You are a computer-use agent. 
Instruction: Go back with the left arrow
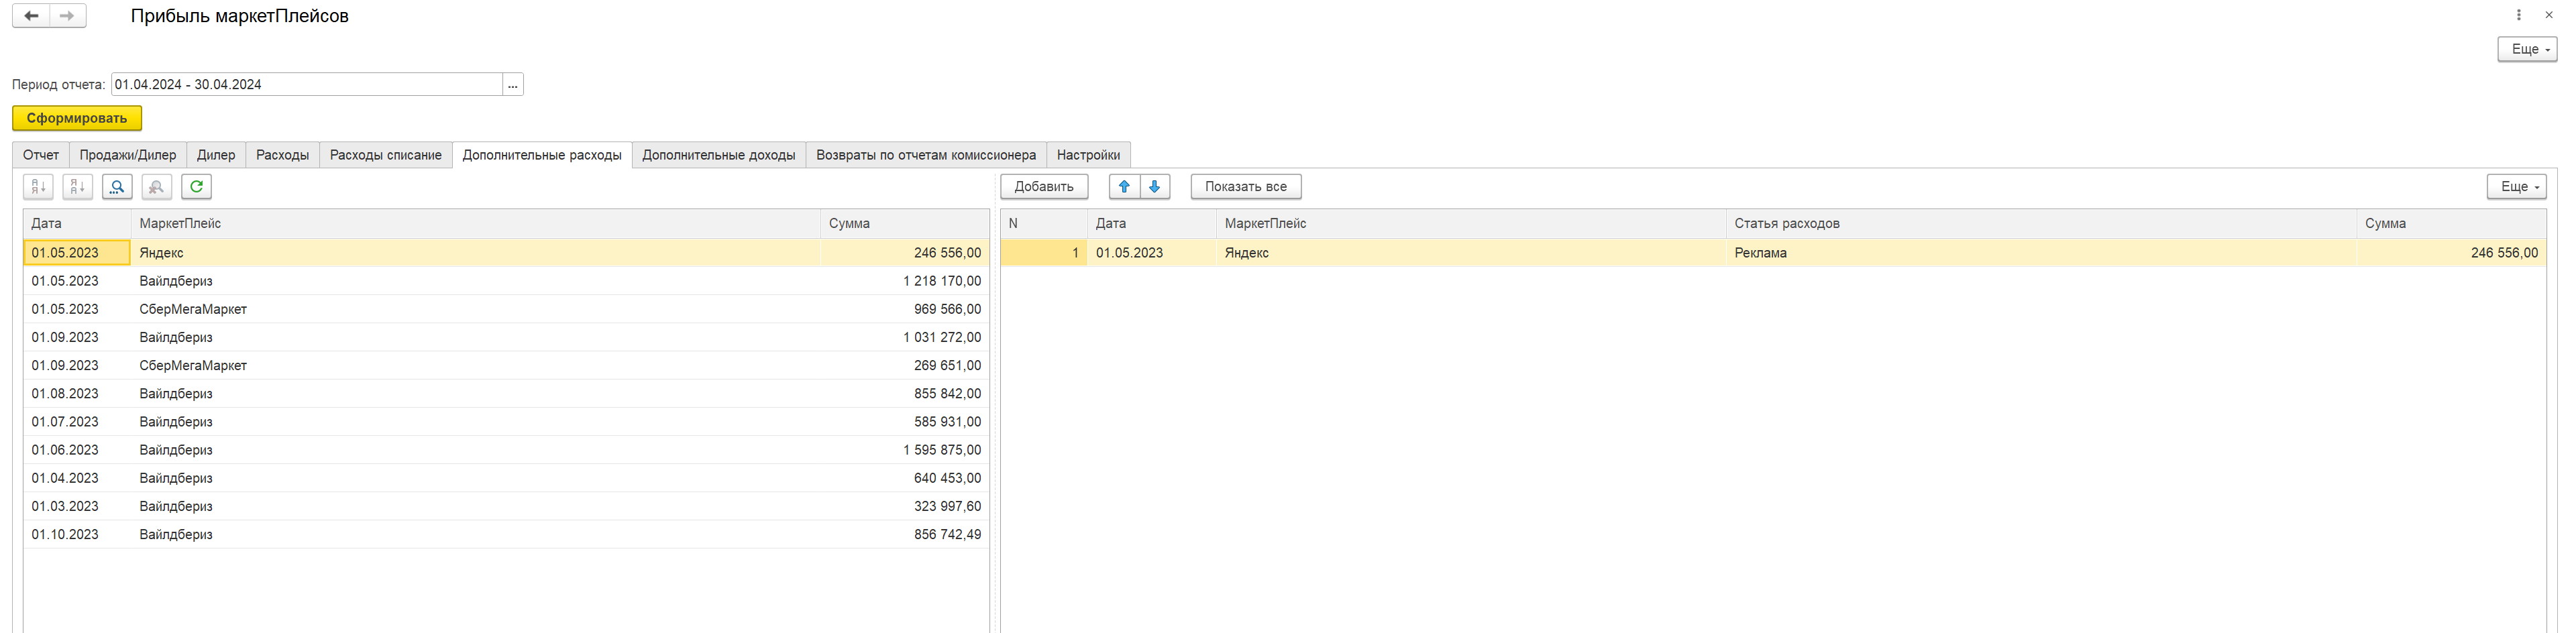tap(31, 16)
